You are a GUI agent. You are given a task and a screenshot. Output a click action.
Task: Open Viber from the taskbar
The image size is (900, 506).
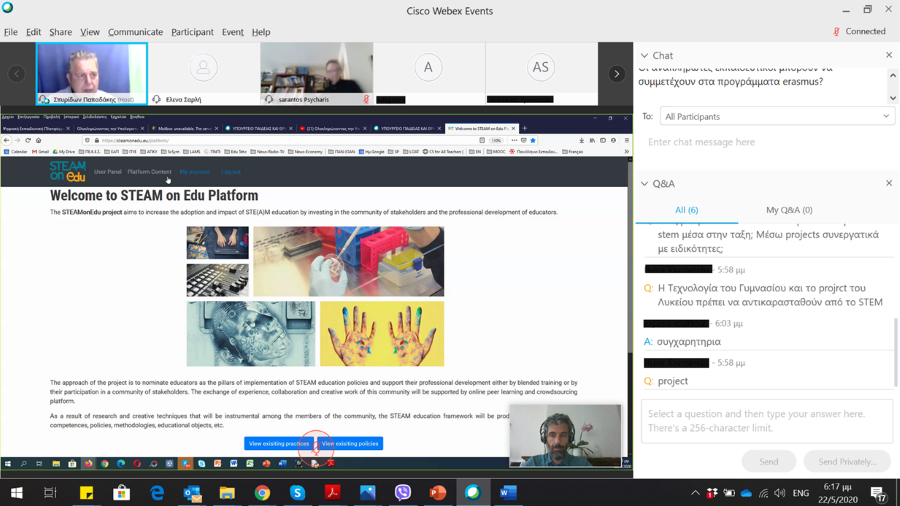402,493
